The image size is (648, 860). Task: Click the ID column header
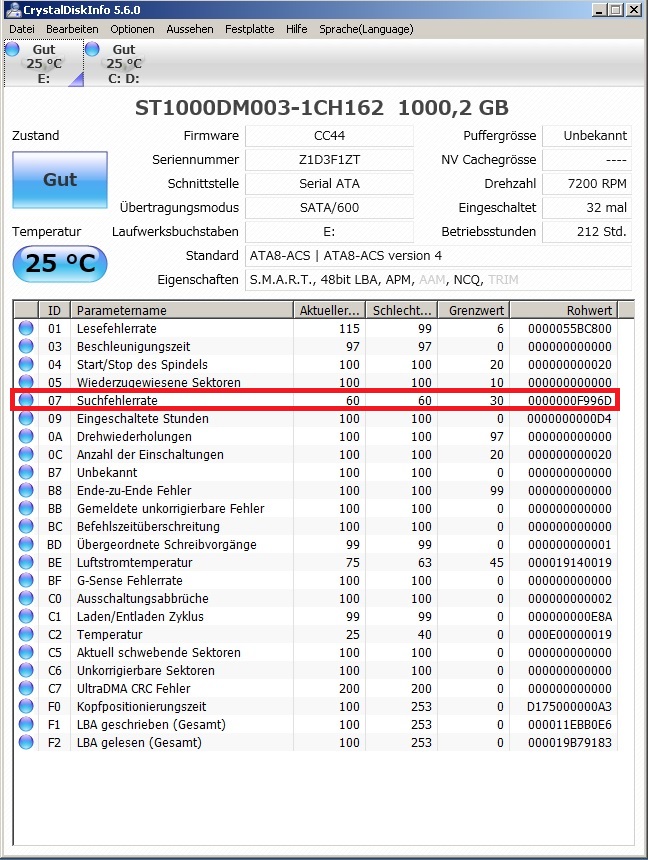54,310
